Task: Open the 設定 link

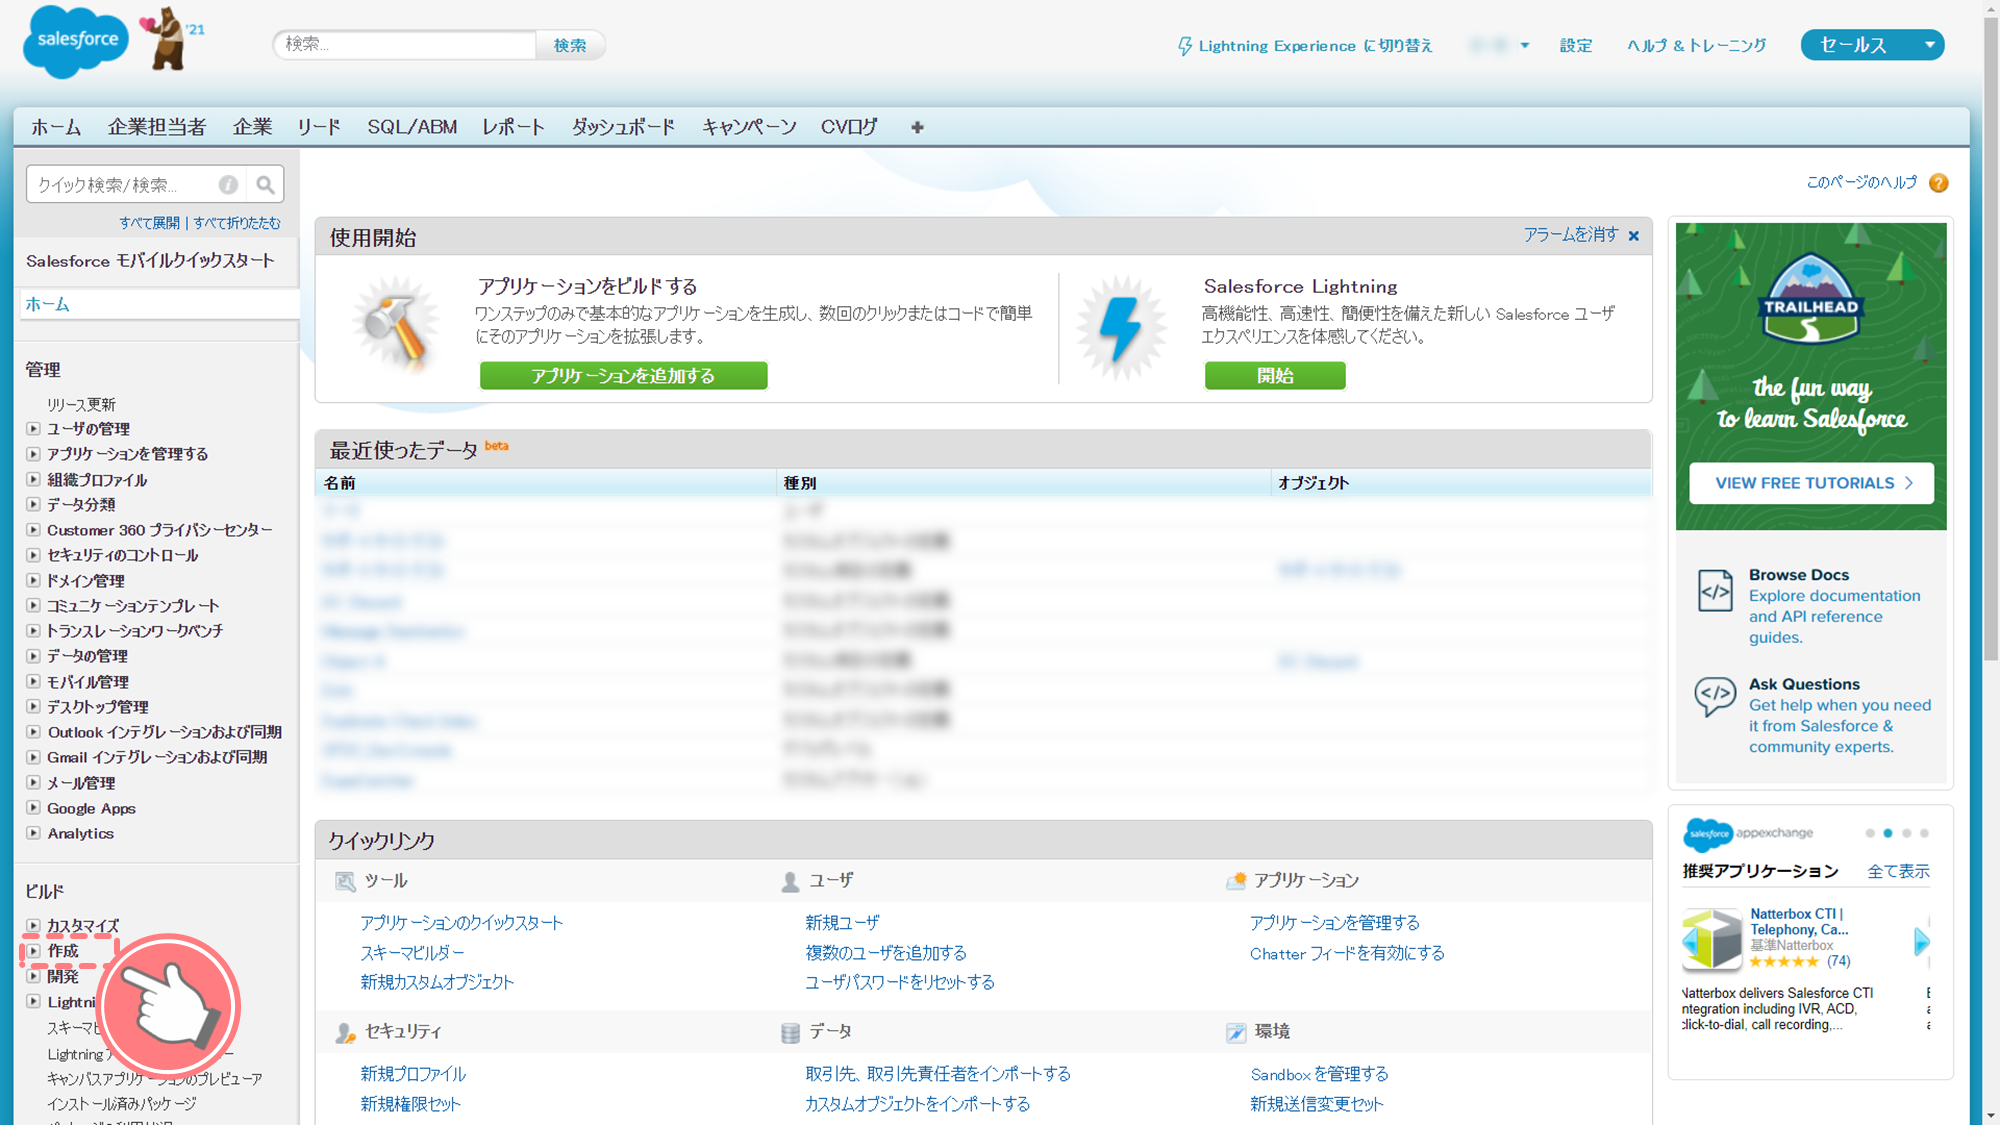Action: (x=1576, y=46)
